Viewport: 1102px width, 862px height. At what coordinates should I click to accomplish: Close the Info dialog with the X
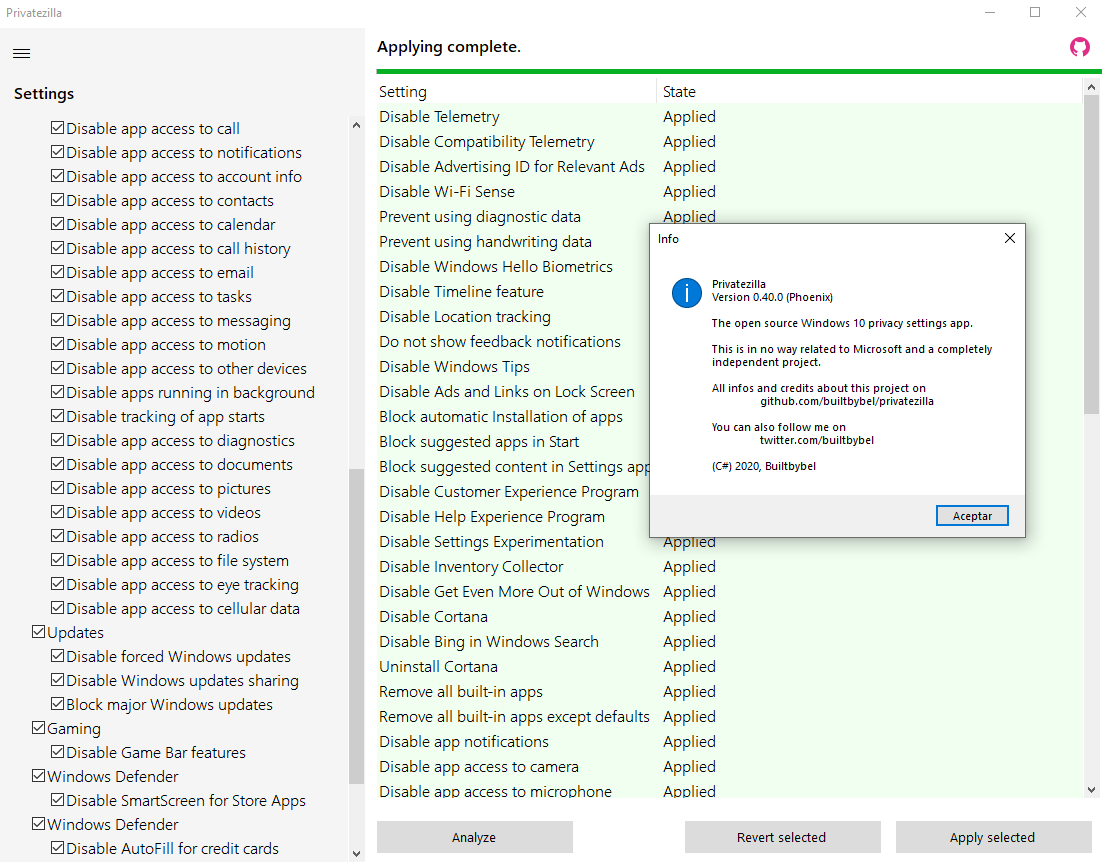tap(1010, 238)
